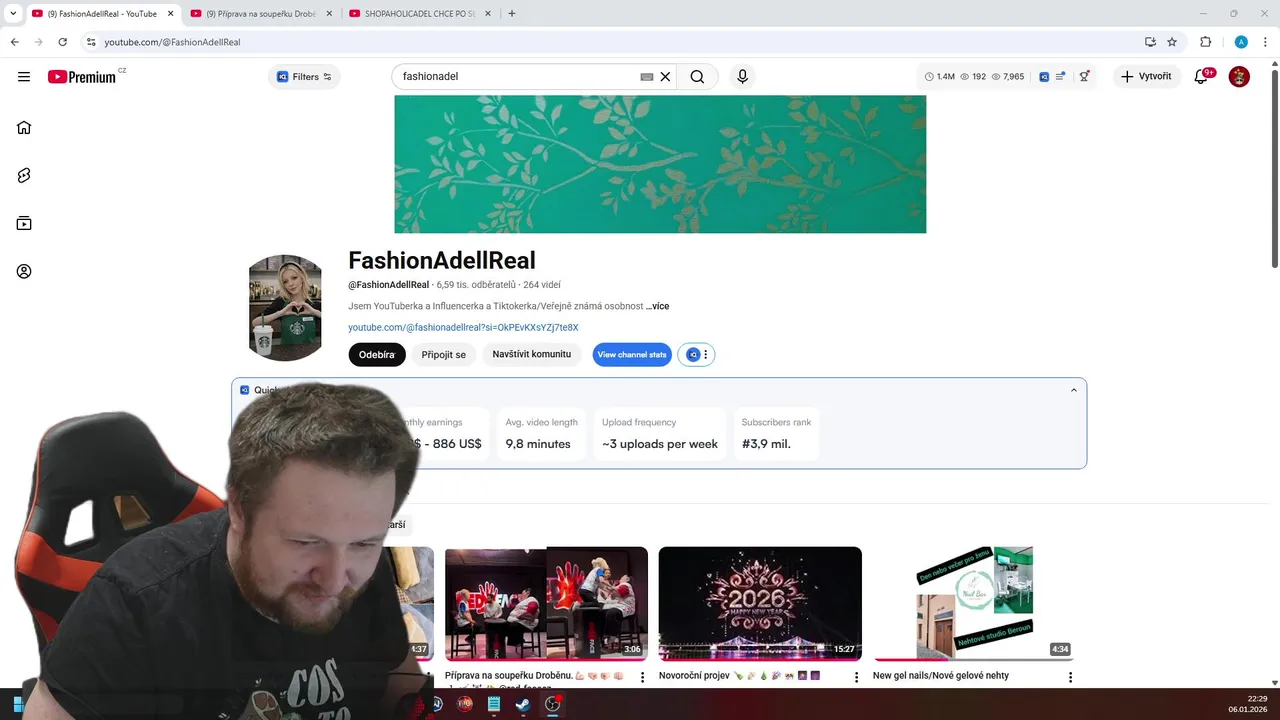Click the Avg. video length card
Screen dimensions: 1280x720
tap(541, 433)
